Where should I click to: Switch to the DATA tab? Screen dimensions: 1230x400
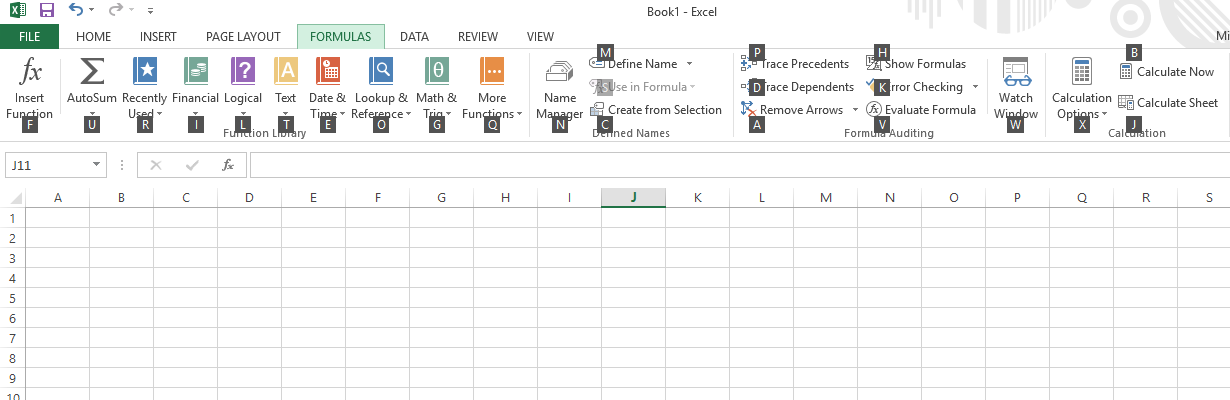coord(414,37)
